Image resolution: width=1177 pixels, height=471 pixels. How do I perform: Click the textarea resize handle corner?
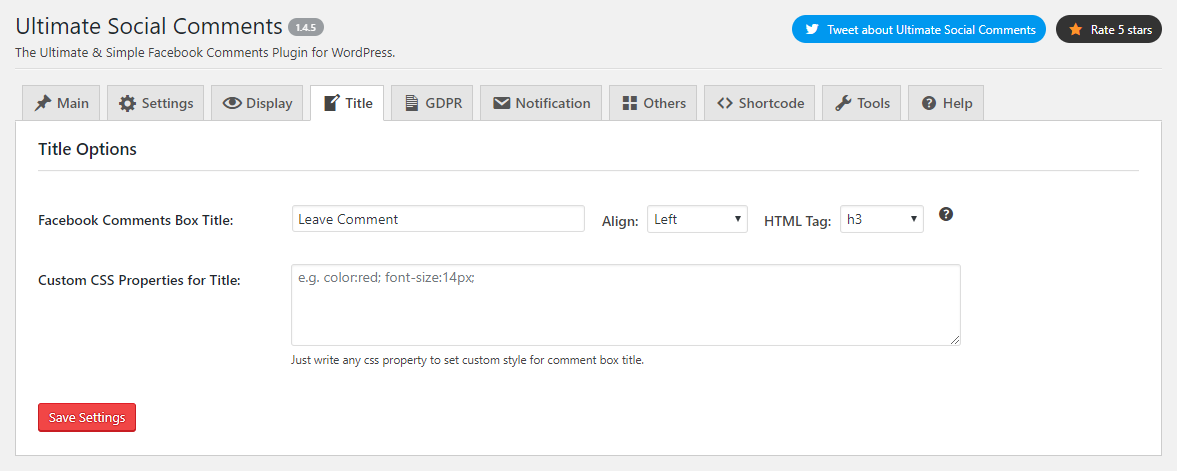[x=955, y=340]
